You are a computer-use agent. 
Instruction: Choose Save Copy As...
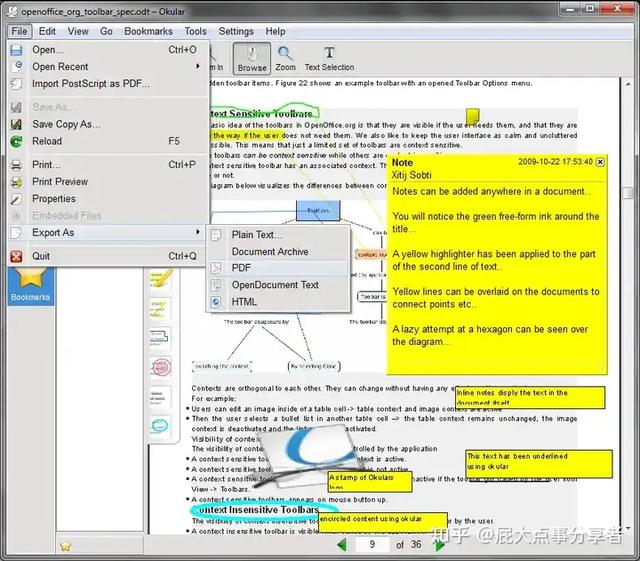[108, 124]
